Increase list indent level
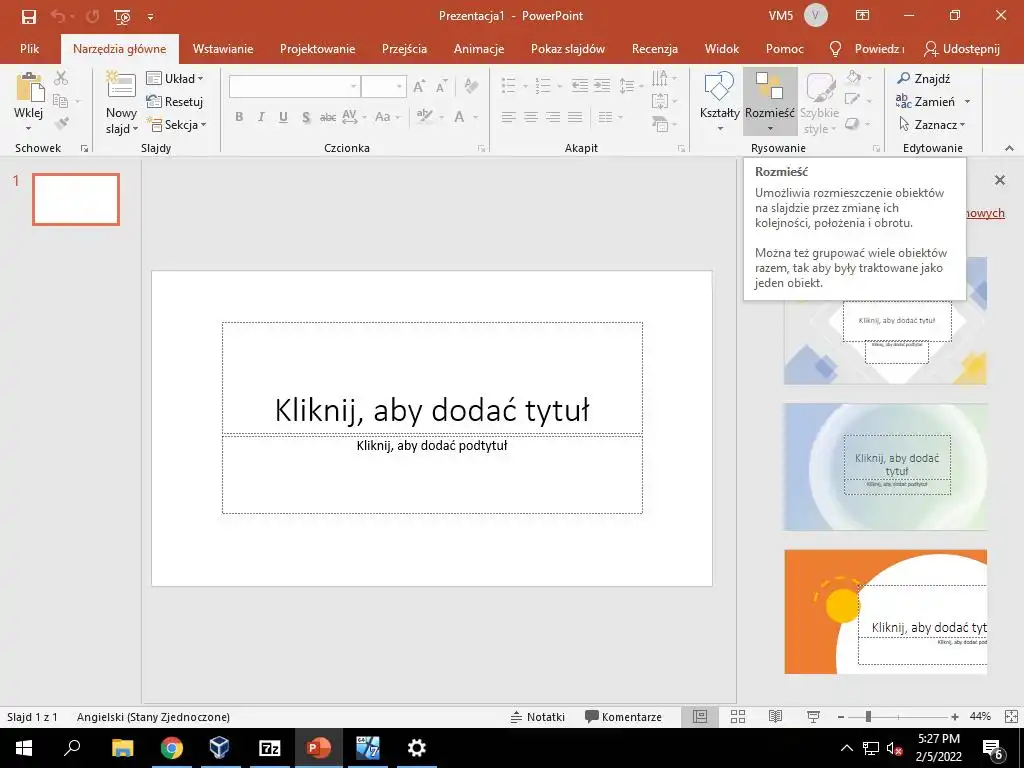 601,86
